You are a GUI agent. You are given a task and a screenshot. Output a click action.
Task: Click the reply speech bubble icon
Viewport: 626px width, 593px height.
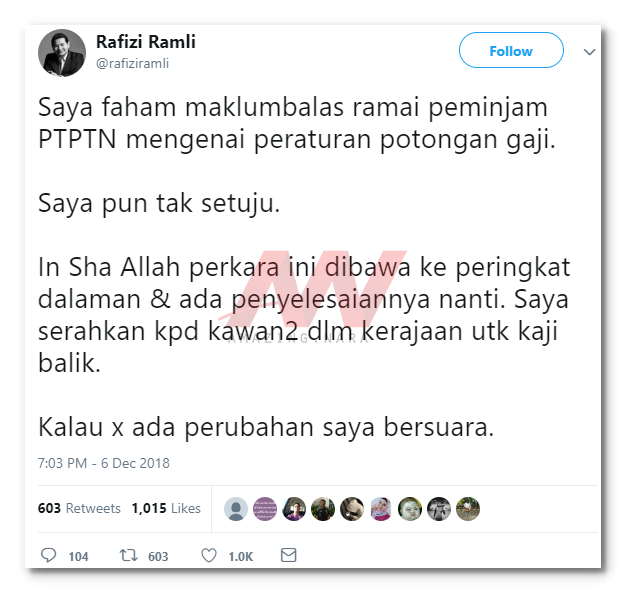(49, 555)
